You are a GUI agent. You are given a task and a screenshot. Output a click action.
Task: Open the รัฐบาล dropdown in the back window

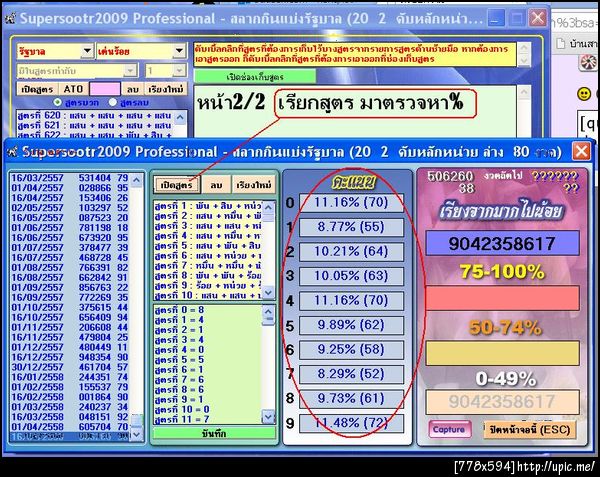click(87, 51)
